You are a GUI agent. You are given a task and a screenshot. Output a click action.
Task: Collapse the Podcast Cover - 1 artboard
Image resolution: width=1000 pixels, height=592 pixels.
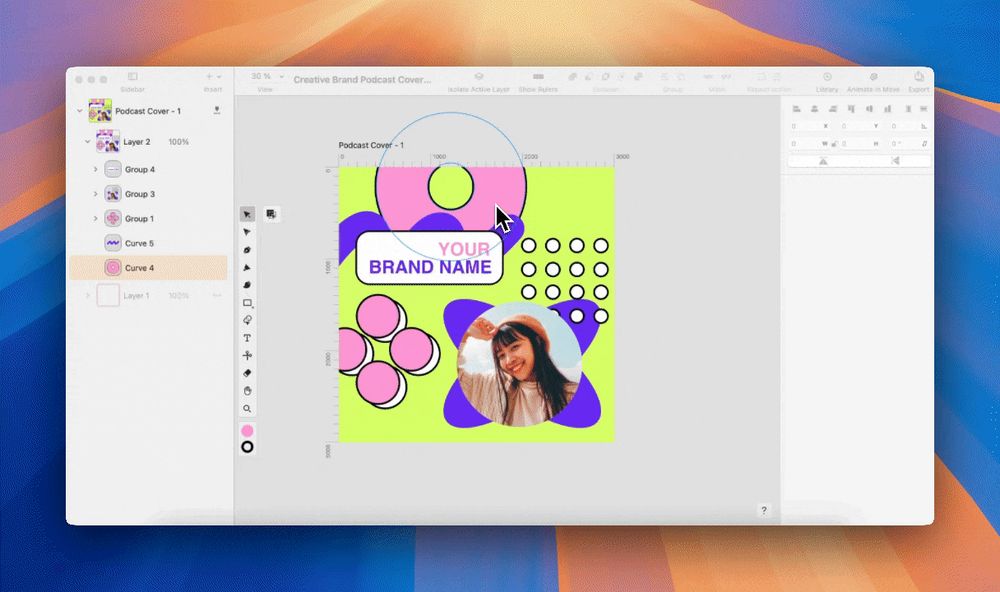pos(80,111)
